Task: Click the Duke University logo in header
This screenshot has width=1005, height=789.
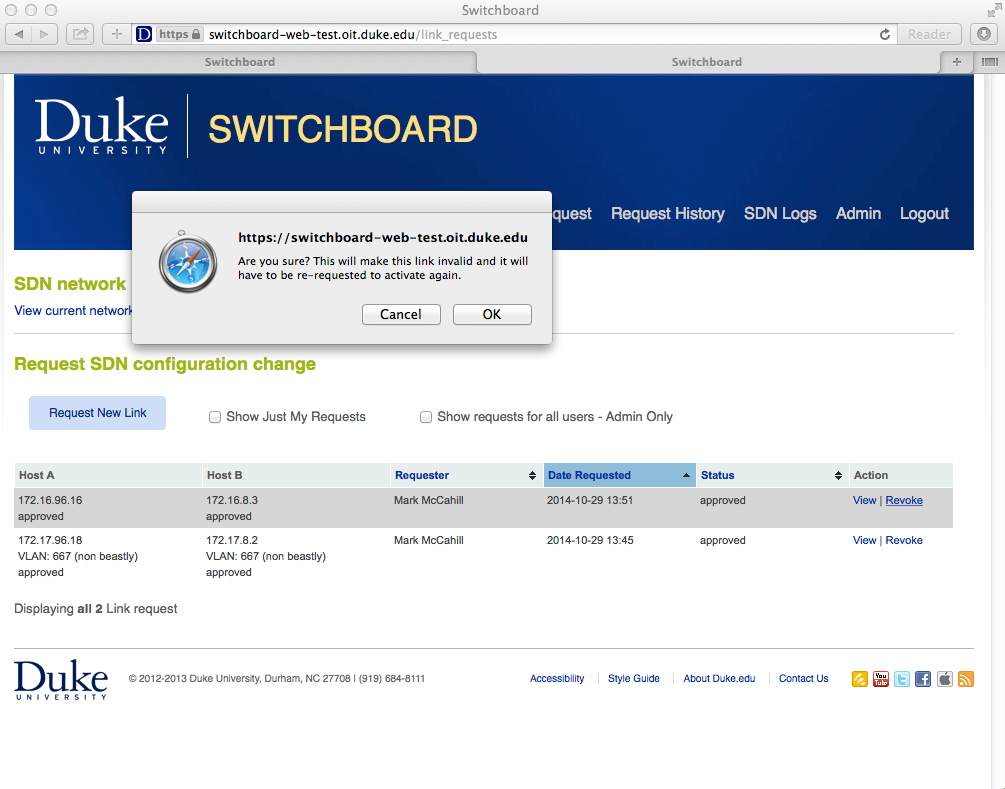Action: point(102,126)
